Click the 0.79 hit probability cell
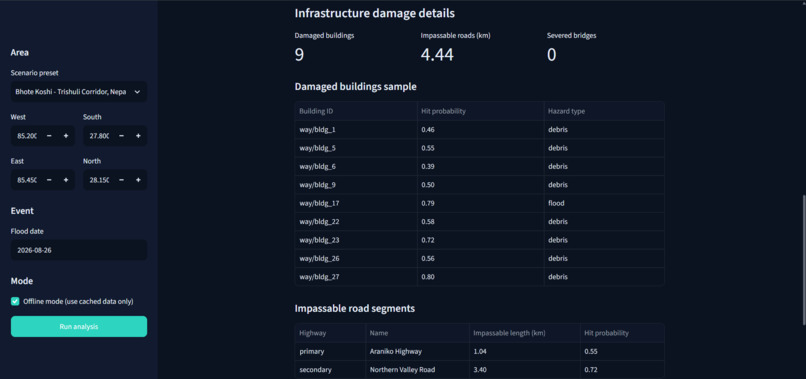 pyautogui.click(x=480, y=203)
